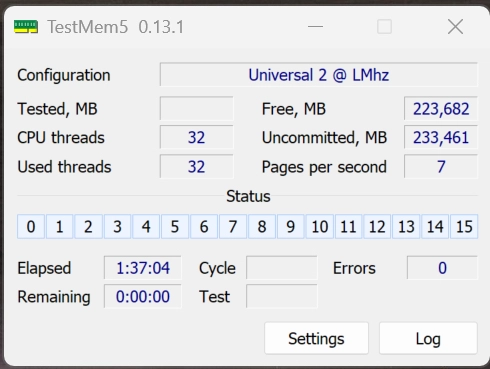Image resolution: width=490 pixels, height=369 pixels.
Task: Click the Remaining time 0:00:00
Action: (x=143, y=296)
